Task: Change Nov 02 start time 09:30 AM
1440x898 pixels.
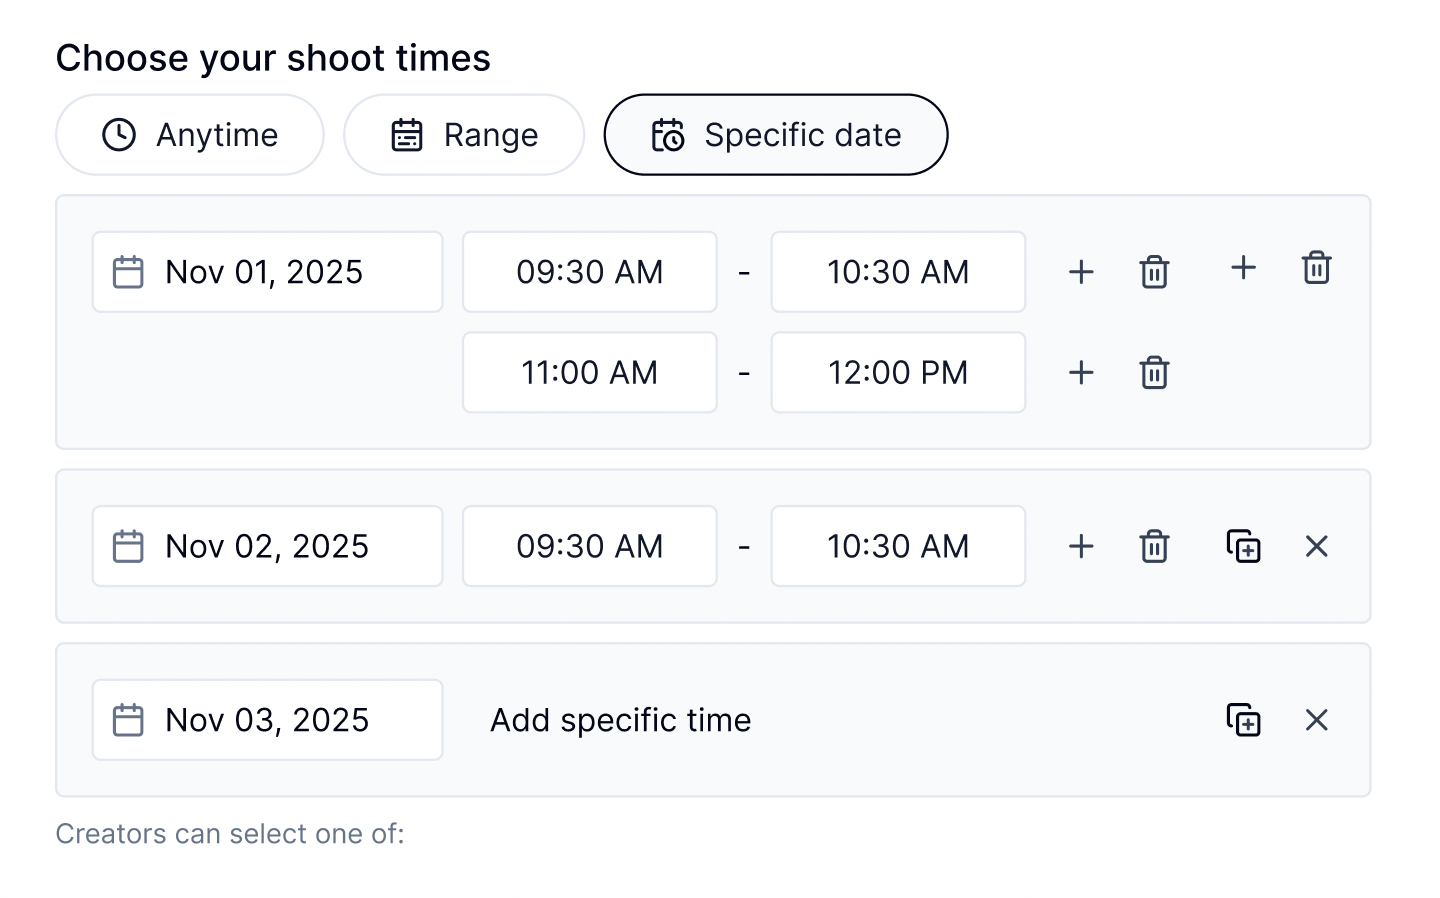Action: pyautogui.click(x=589, y=546)
